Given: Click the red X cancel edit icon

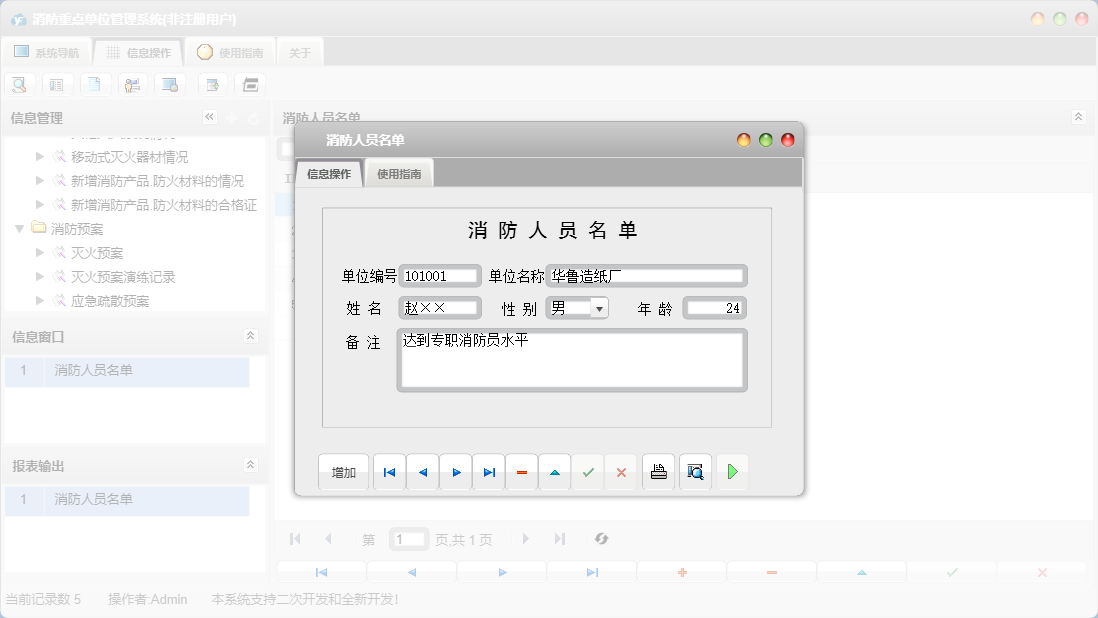Looking at the screenshot, I should [621, 472].
